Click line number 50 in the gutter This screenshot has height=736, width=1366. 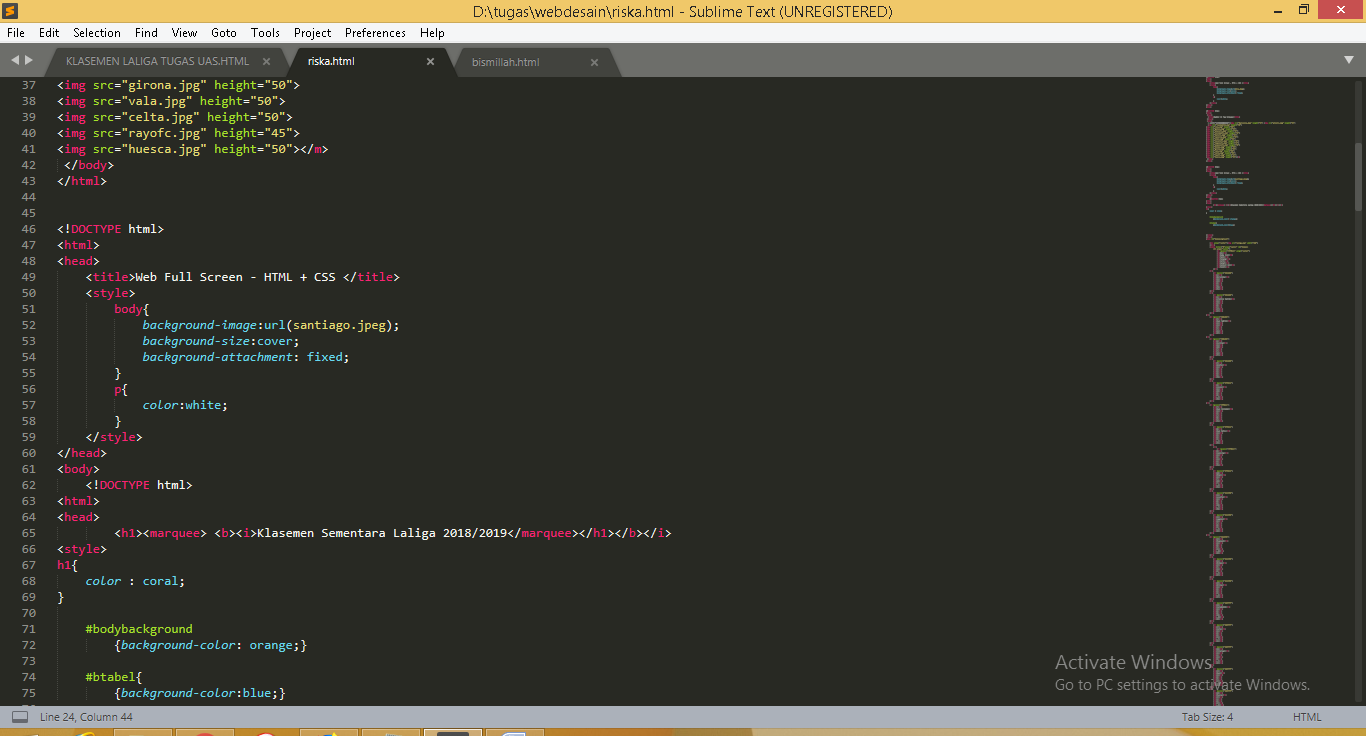[x=28, y=293]
